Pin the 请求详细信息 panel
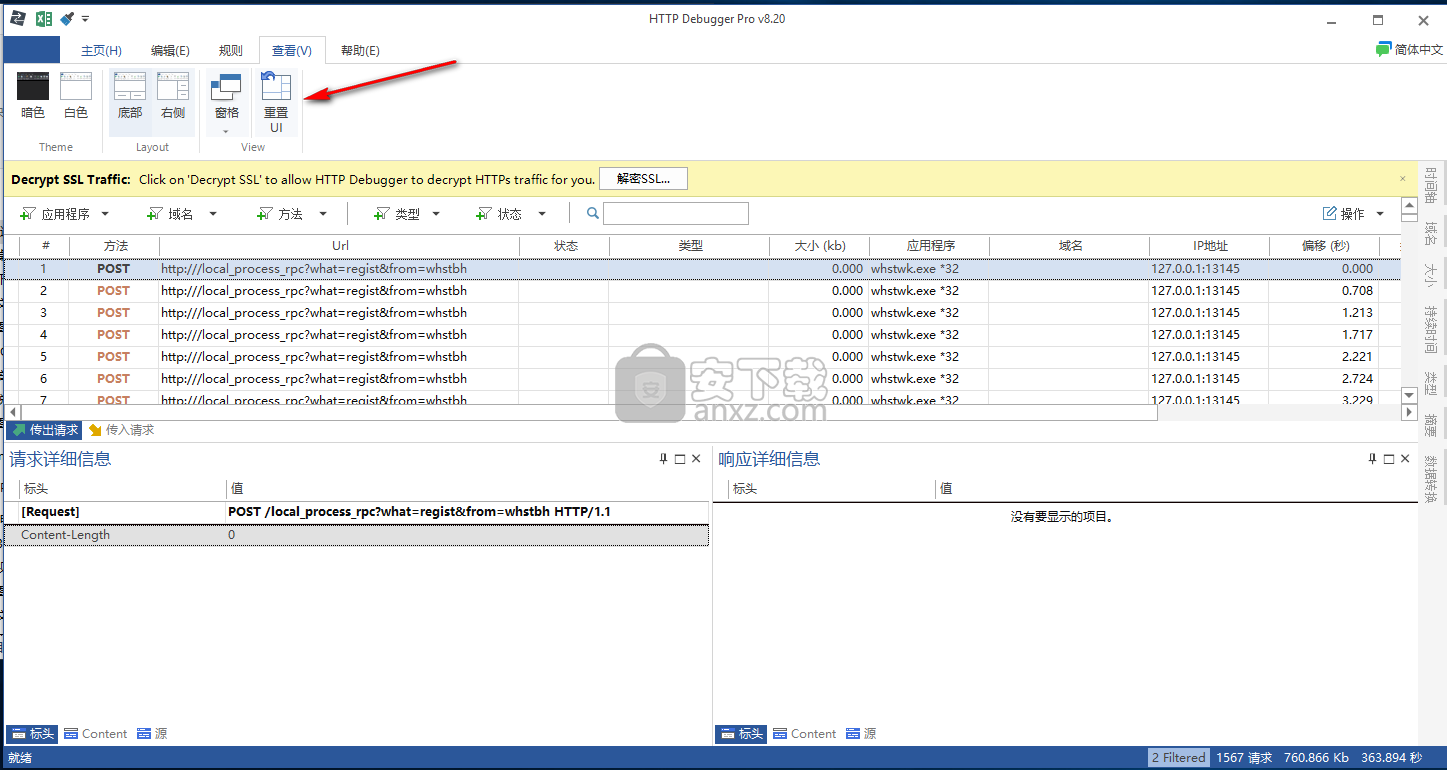 pyautogui.click(x=663, y=459)
